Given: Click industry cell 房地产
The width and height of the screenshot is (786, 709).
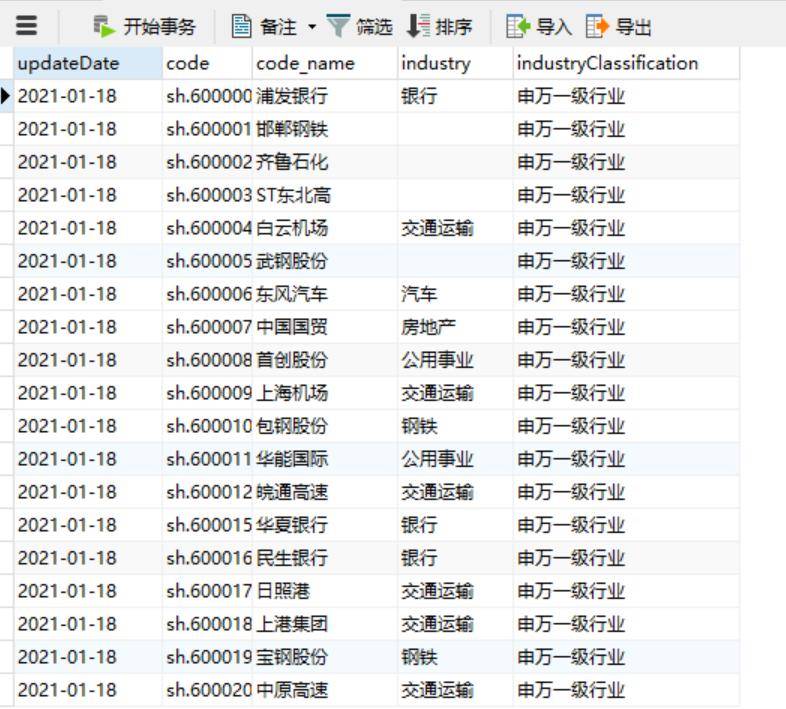Looking at the screenshot, I should 455,327.
